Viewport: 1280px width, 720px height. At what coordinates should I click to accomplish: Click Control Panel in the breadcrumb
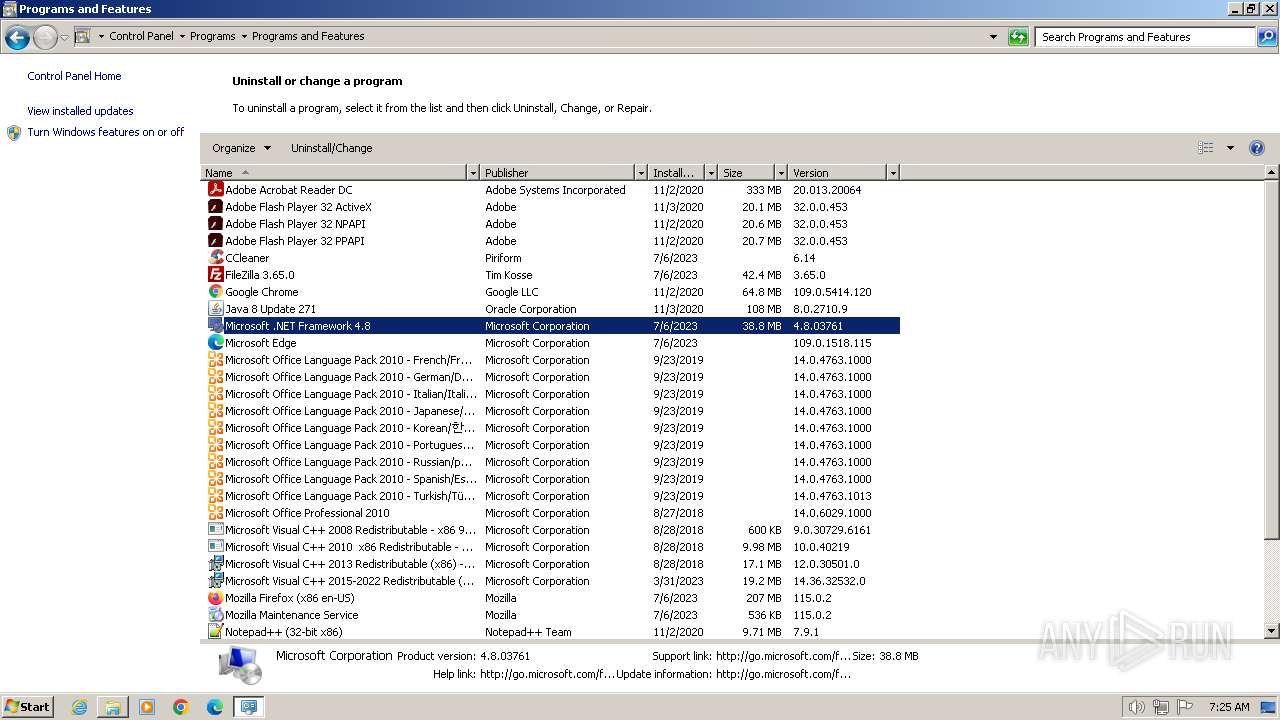(141, 36)
